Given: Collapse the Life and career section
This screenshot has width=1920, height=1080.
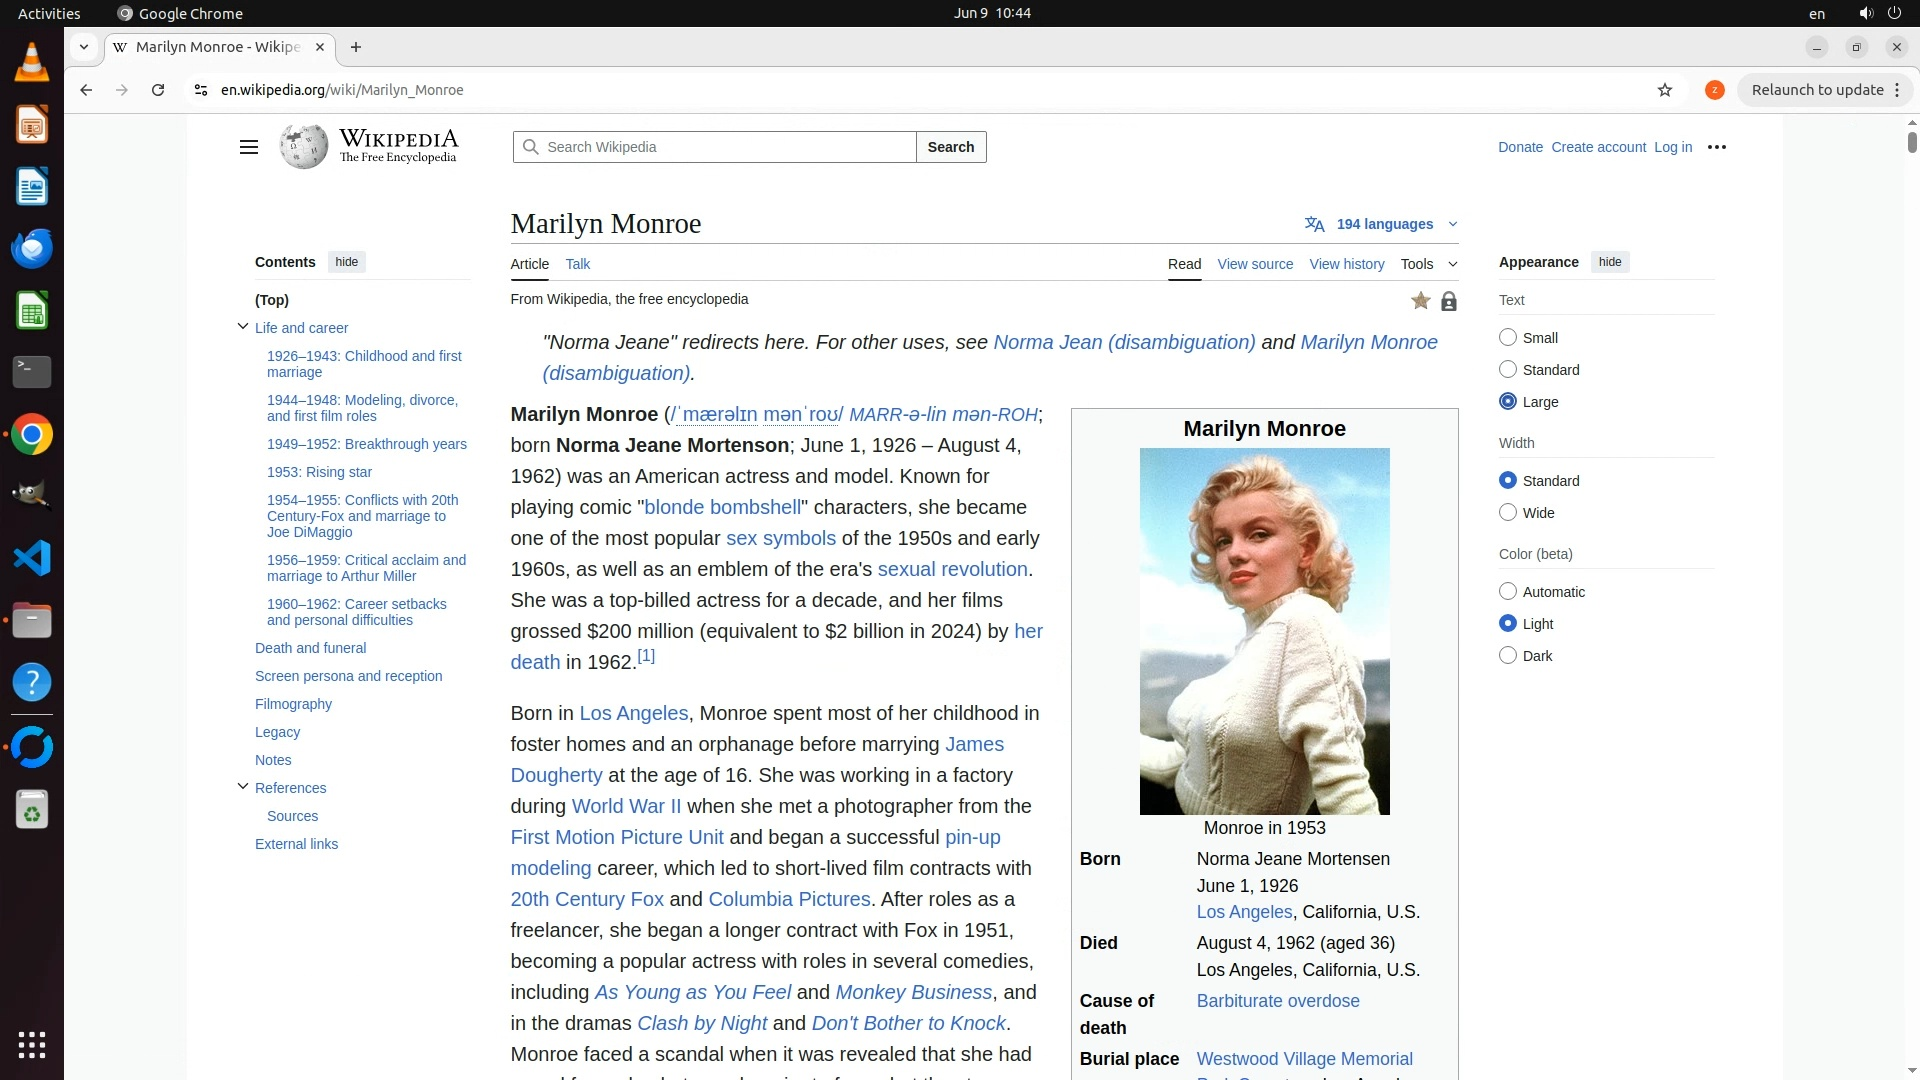Looking at the screenshot, I should click(x=243, y=327).
